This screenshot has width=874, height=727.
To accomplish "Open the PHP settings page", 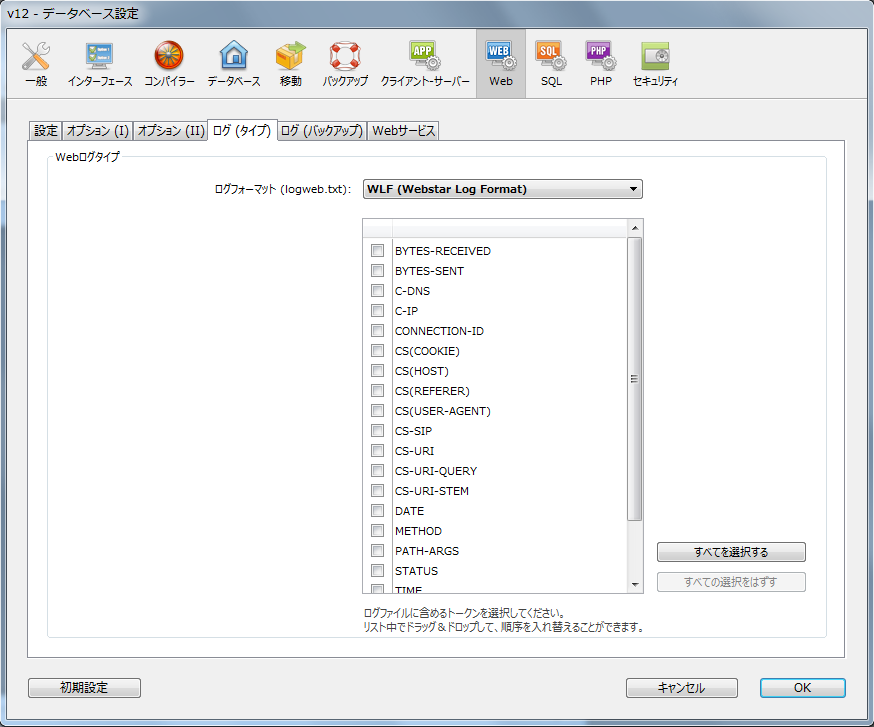I will point(600,64).
